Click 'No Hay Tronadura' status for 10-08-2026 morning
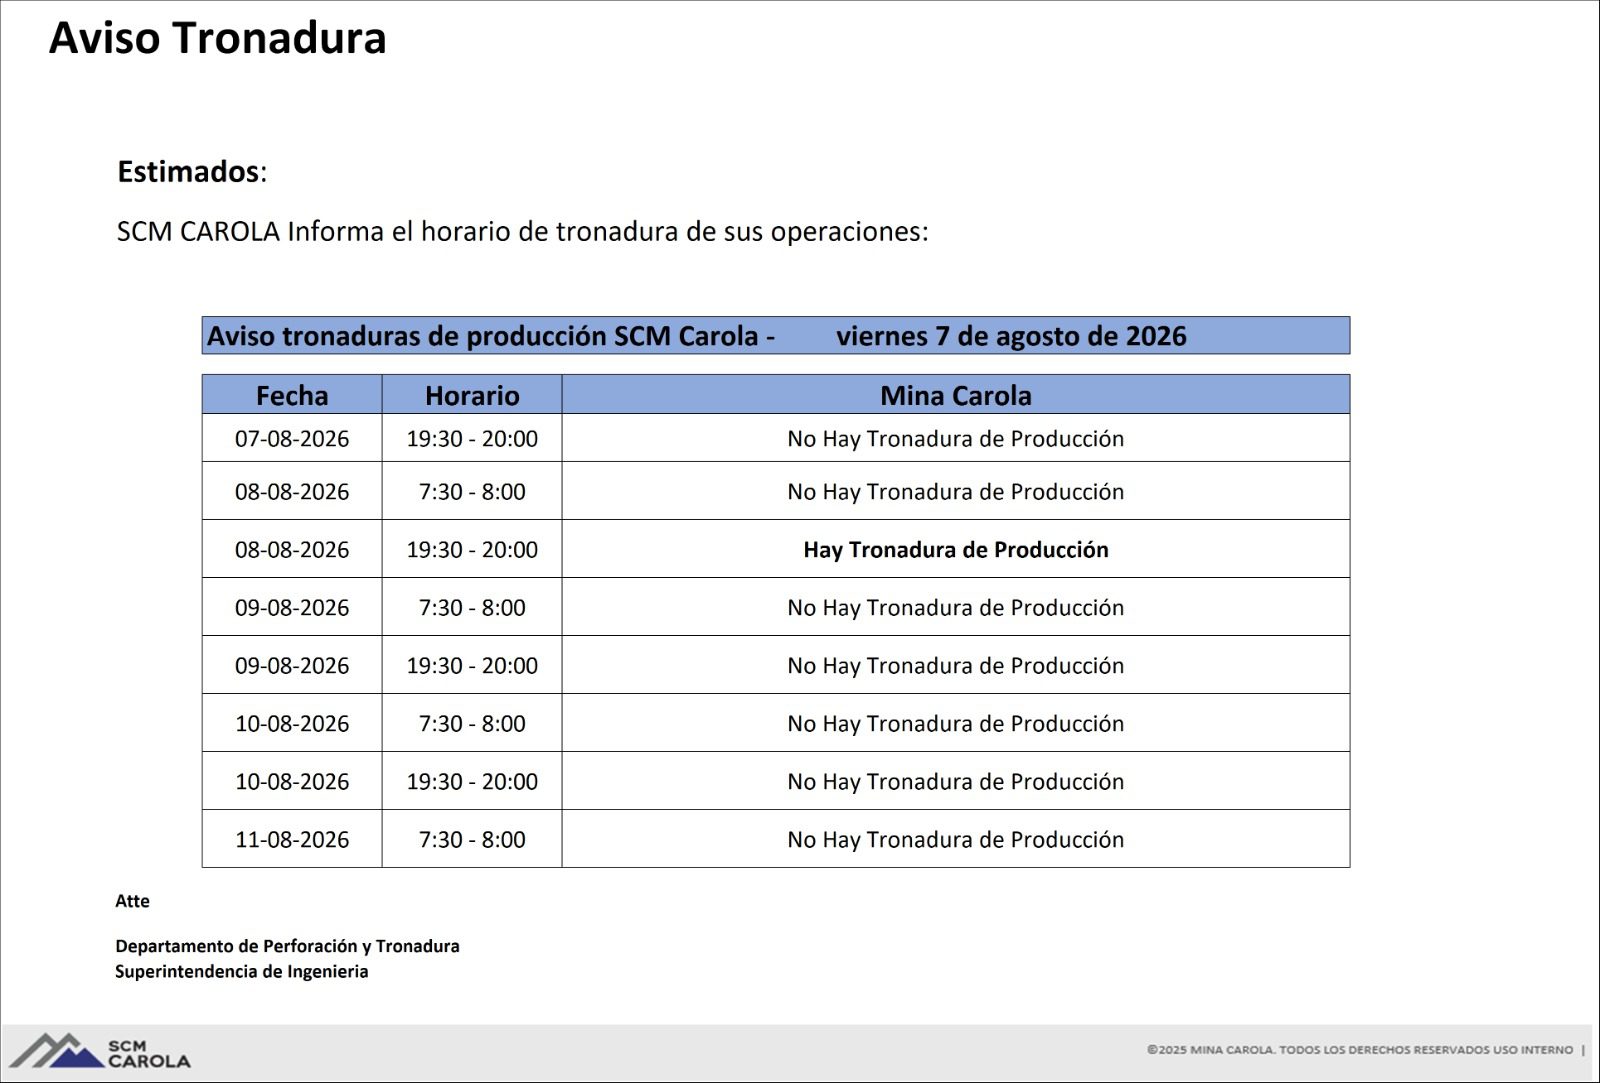This screenshot has width=1600, height=1083. click(956, 723)
